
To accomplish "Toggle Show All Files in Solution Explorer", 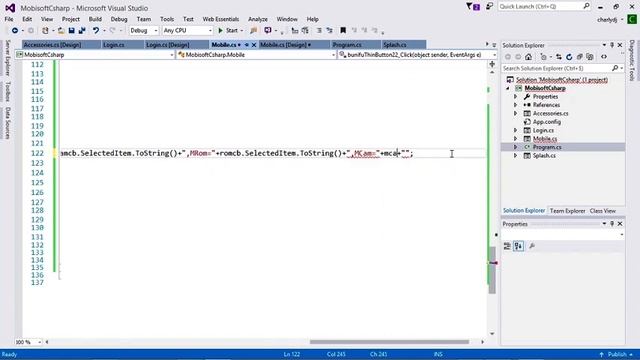I will click(x=590, y=57).
